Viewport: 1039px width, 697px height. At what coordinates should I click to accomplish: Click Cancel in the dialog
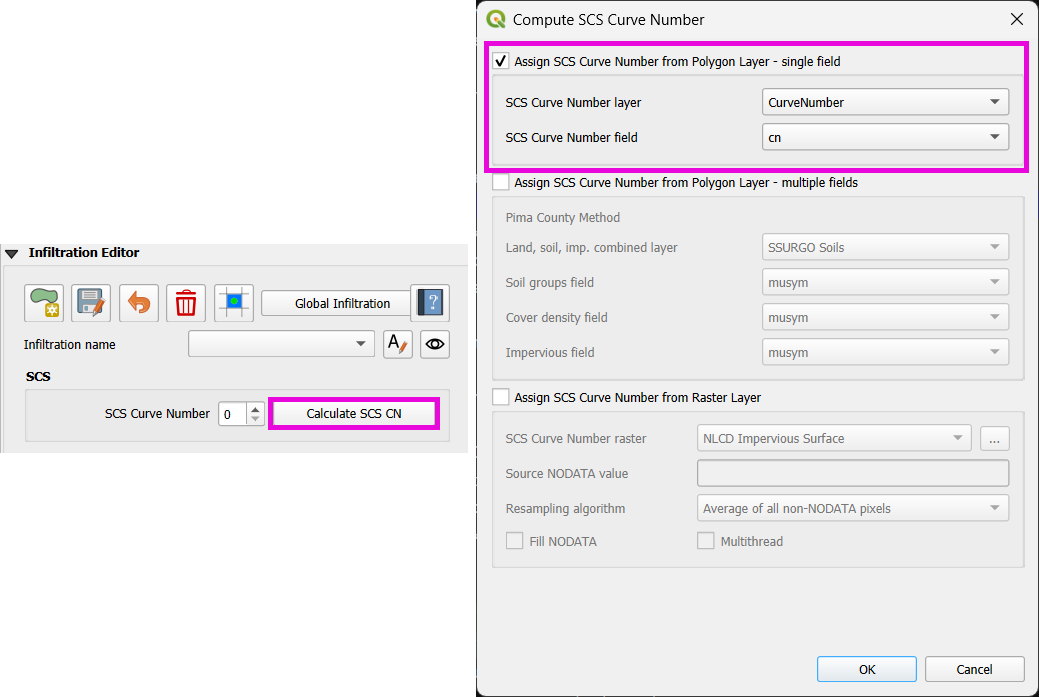[974, 669]
